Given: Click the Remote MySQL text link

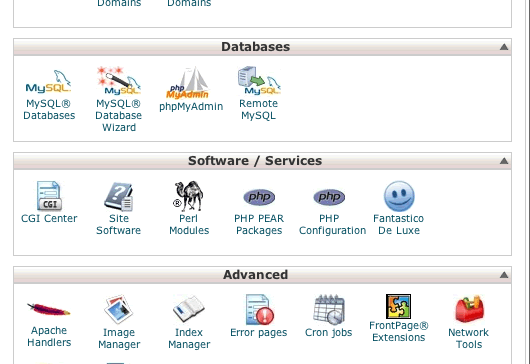Looking at the screenshot, I should click(x=259, y=110).
